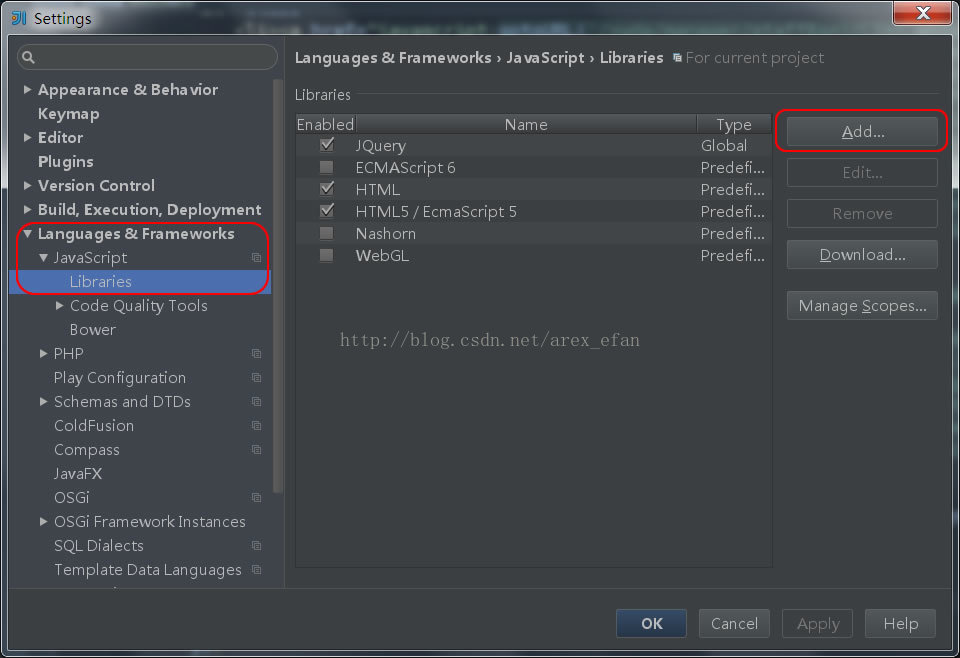The height and width of the screenshot is (658, 960).
Task: Confirm settings with OK button
Action: coord(651,623)
